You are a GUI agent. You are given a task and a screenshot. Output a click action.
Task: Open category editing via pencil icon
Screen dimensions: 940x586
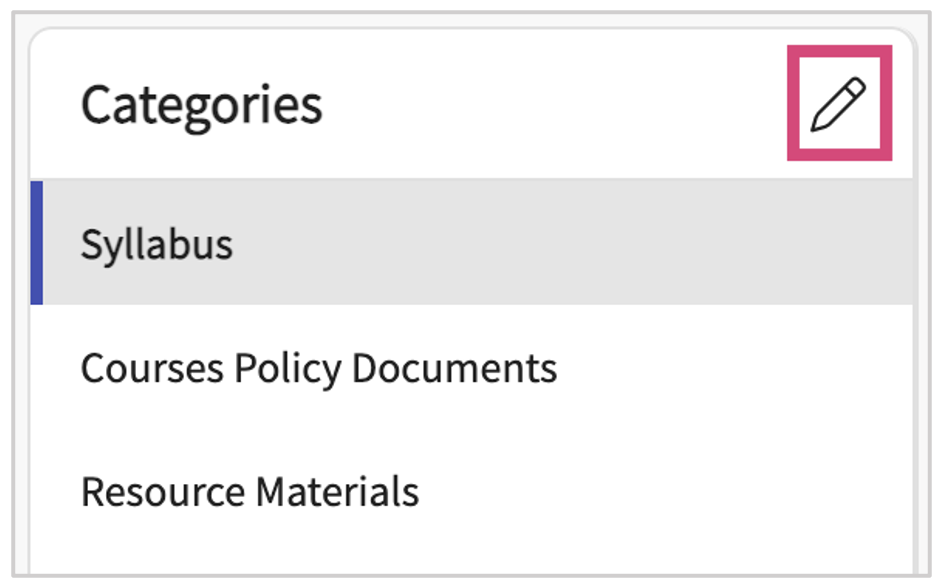click(x=838, y=104)
